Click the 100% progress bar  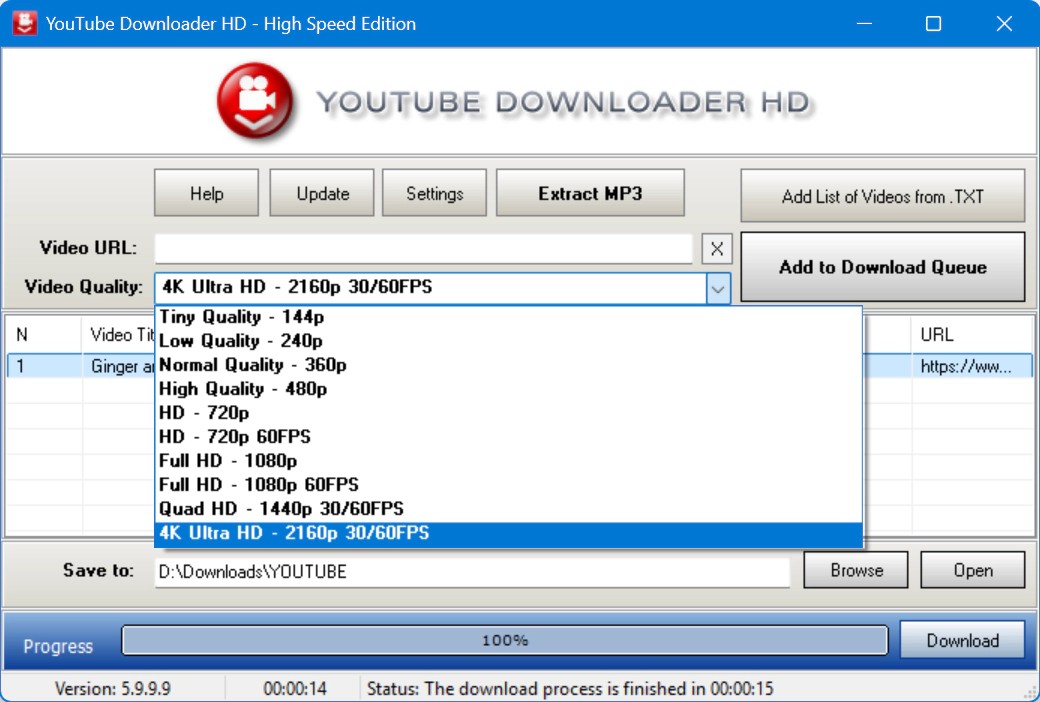504,640
